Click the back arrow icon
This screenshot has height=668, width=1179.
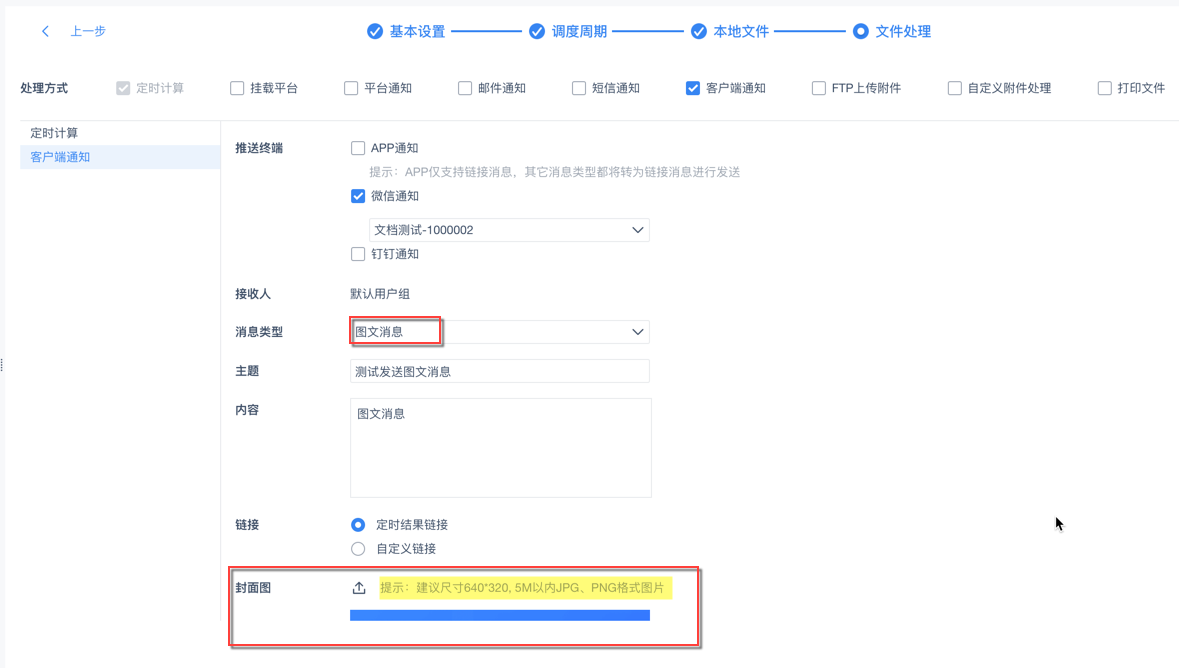(46, 32)
